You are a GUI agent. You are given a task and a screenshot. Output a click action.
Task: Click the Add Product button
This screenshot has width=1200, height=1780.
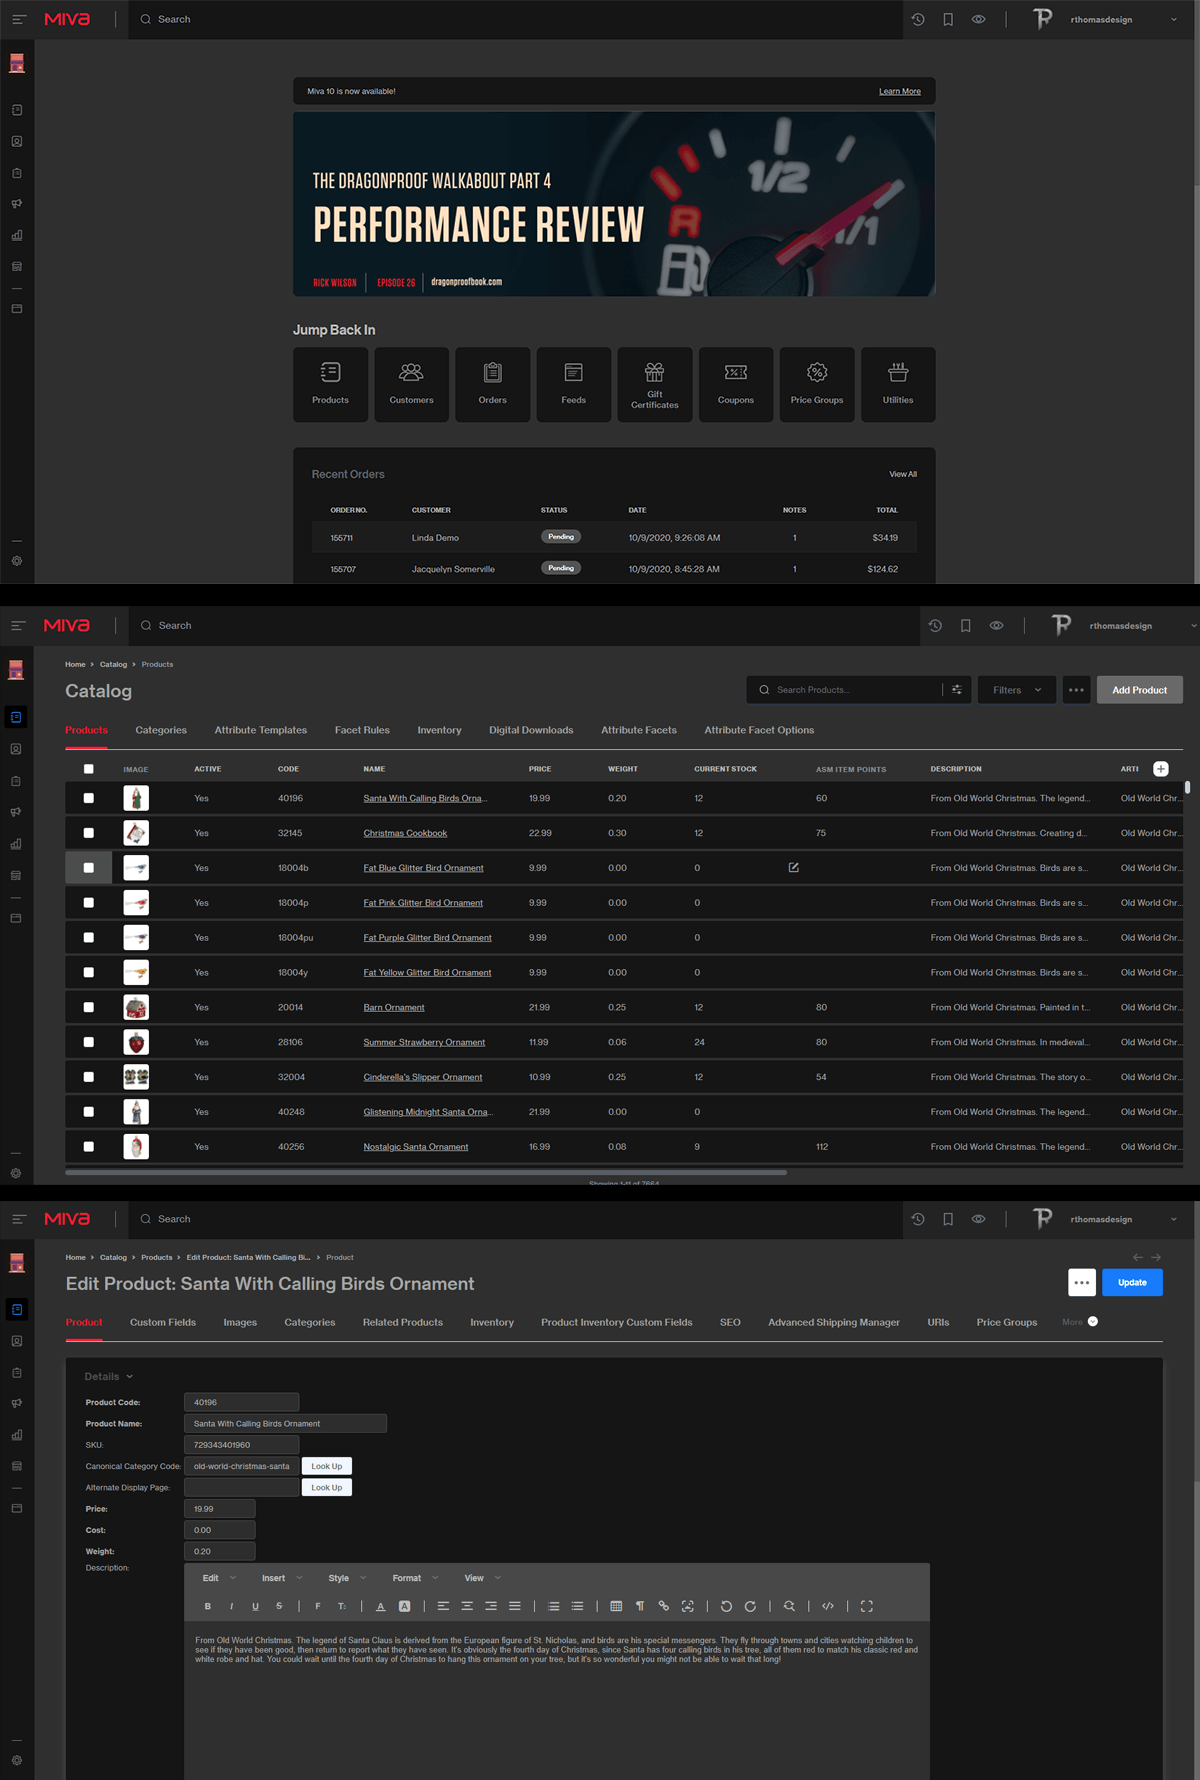click(1140, 690)
